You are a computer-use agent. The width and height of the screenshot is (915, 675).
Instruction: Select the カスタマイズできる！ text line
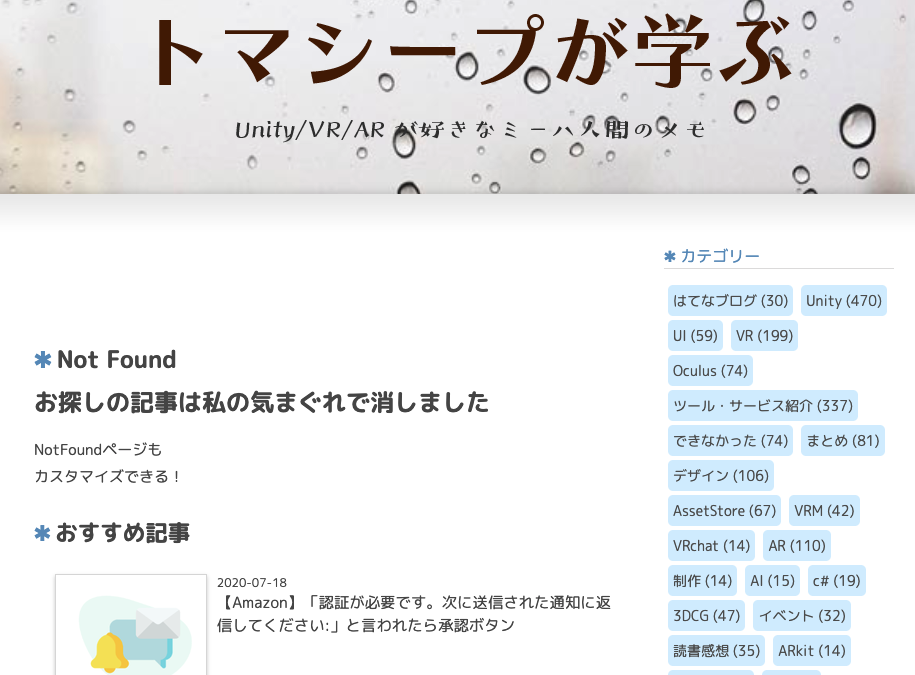point(108,476)
